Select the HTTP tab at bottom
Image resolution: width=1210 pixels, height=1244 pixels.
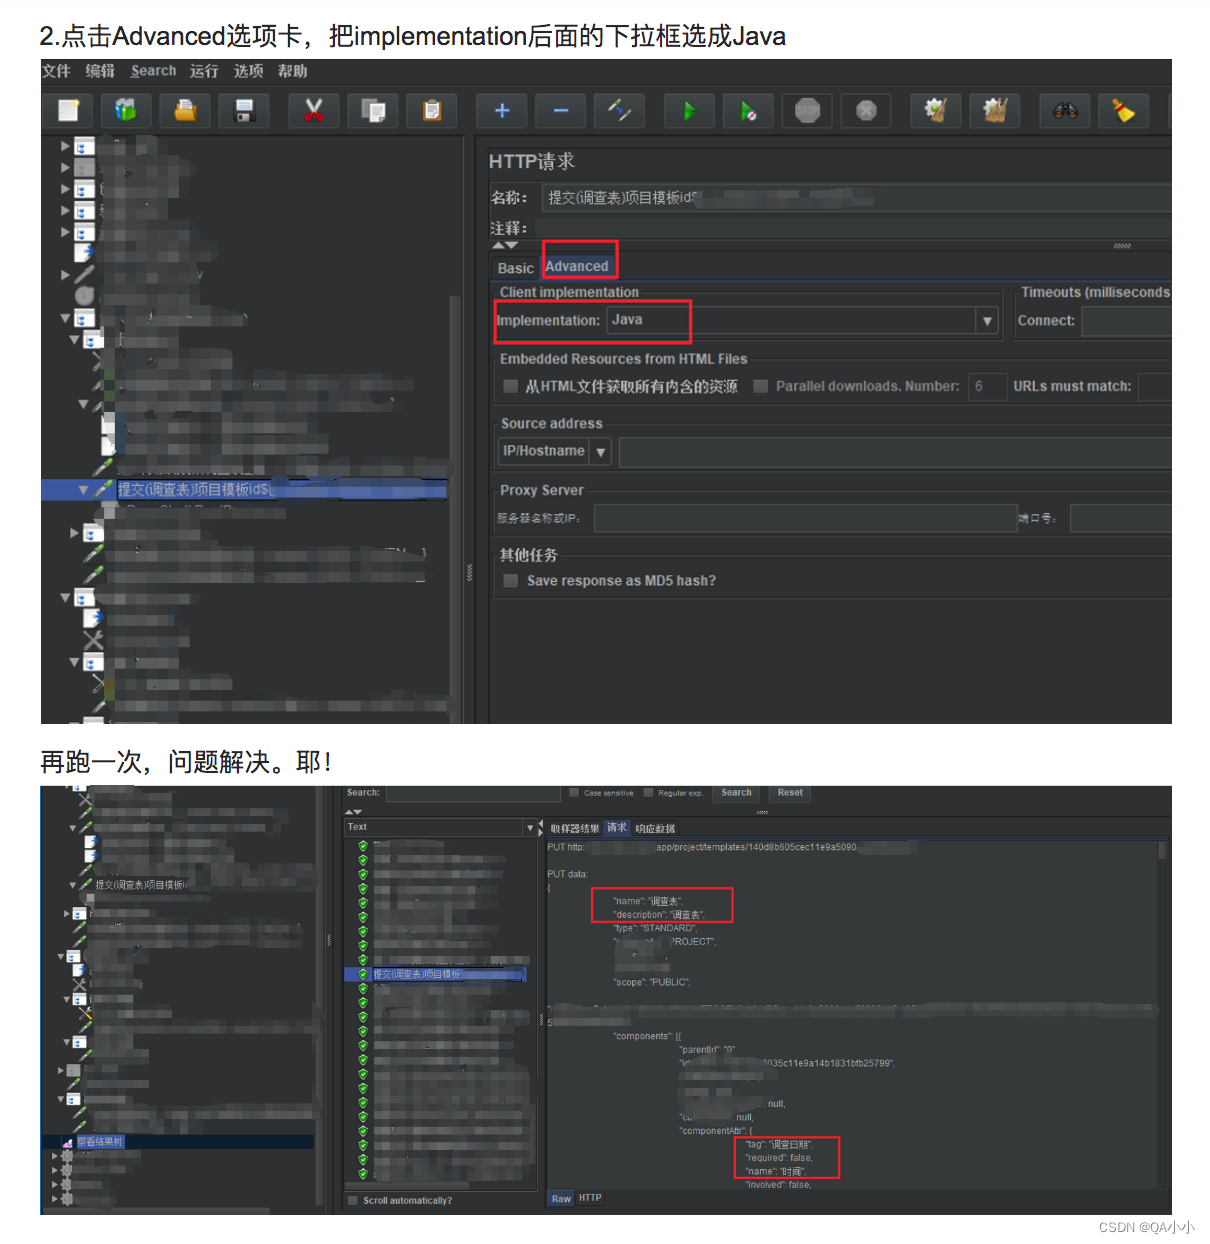(590, 1198)
